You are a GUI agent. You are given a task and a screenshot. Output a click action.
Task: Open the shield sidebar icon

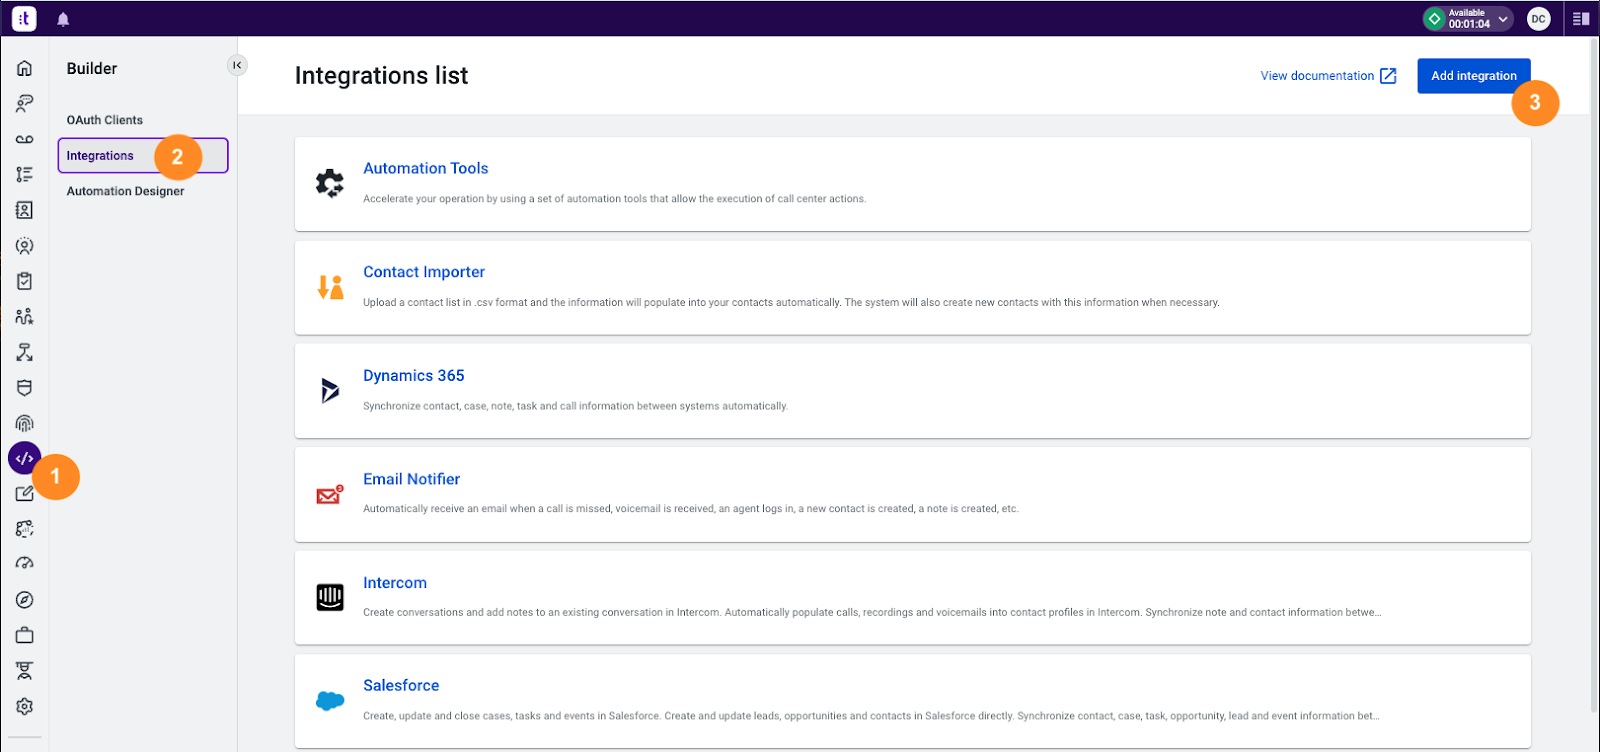[x=24, y=388]
